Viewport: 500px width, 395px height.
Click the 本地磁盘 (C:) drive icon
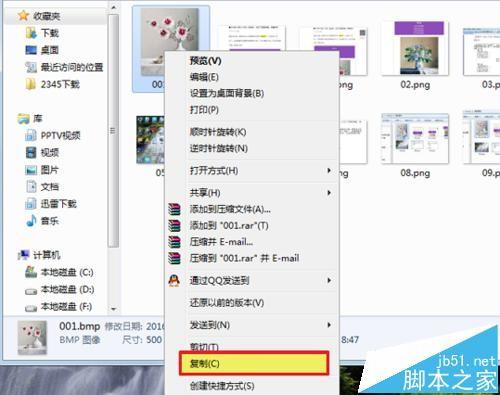tap(31, 272)
